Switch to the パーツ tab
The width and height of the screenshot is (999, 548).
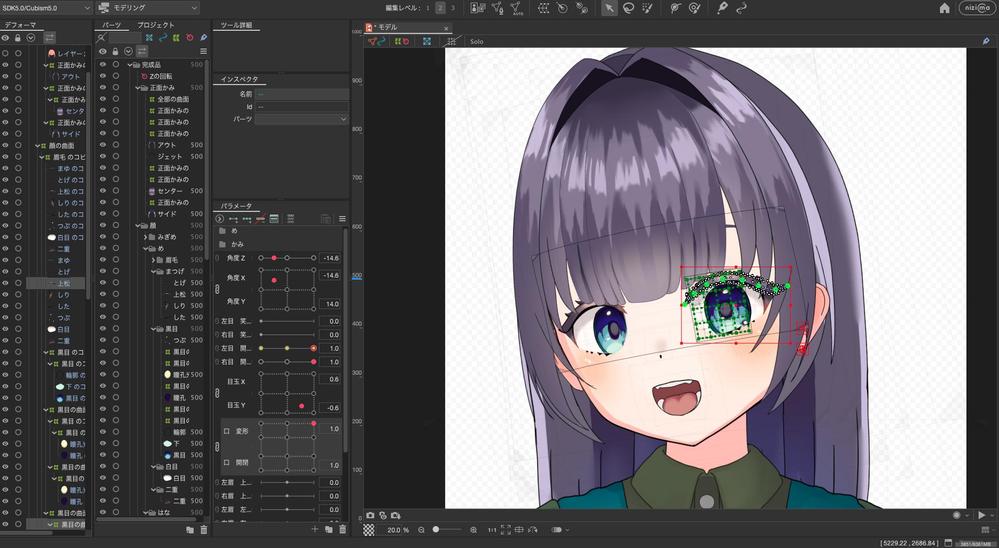(112, 25)
